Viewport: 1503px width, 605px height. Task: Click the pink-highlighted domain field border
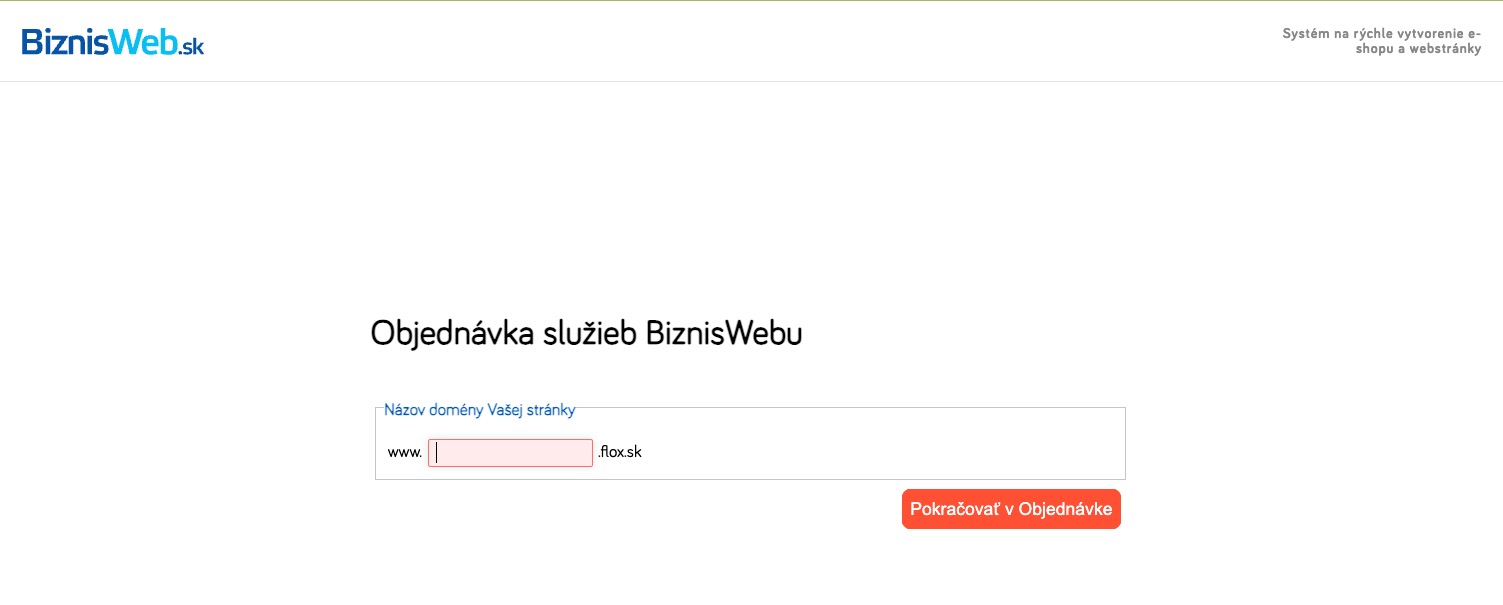pos(510,439)
